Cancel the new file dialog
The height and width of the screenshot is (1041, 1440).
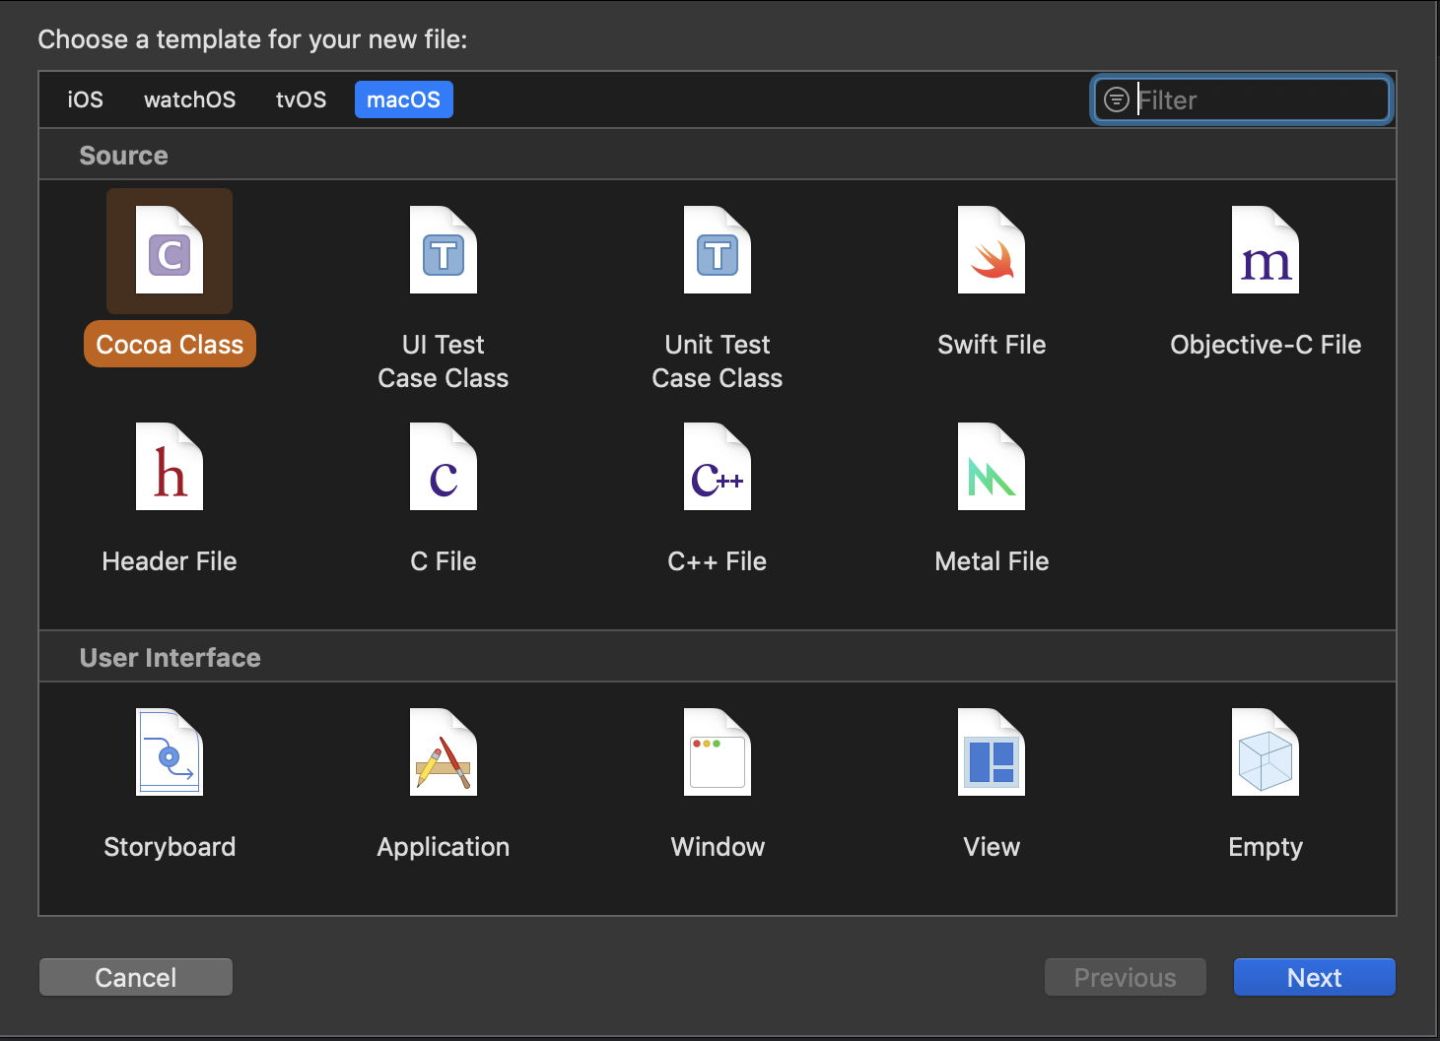[136, 977]
